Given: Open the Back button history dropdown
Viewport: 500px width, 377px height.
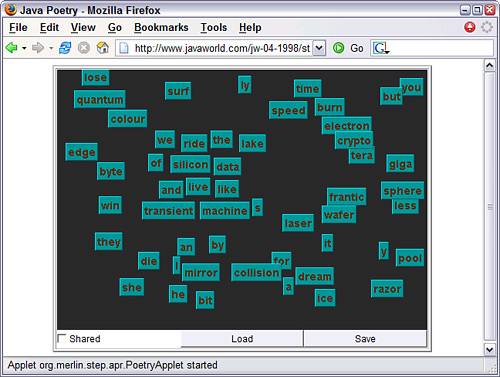Looking at the screenshot, I should pos(24,48).
